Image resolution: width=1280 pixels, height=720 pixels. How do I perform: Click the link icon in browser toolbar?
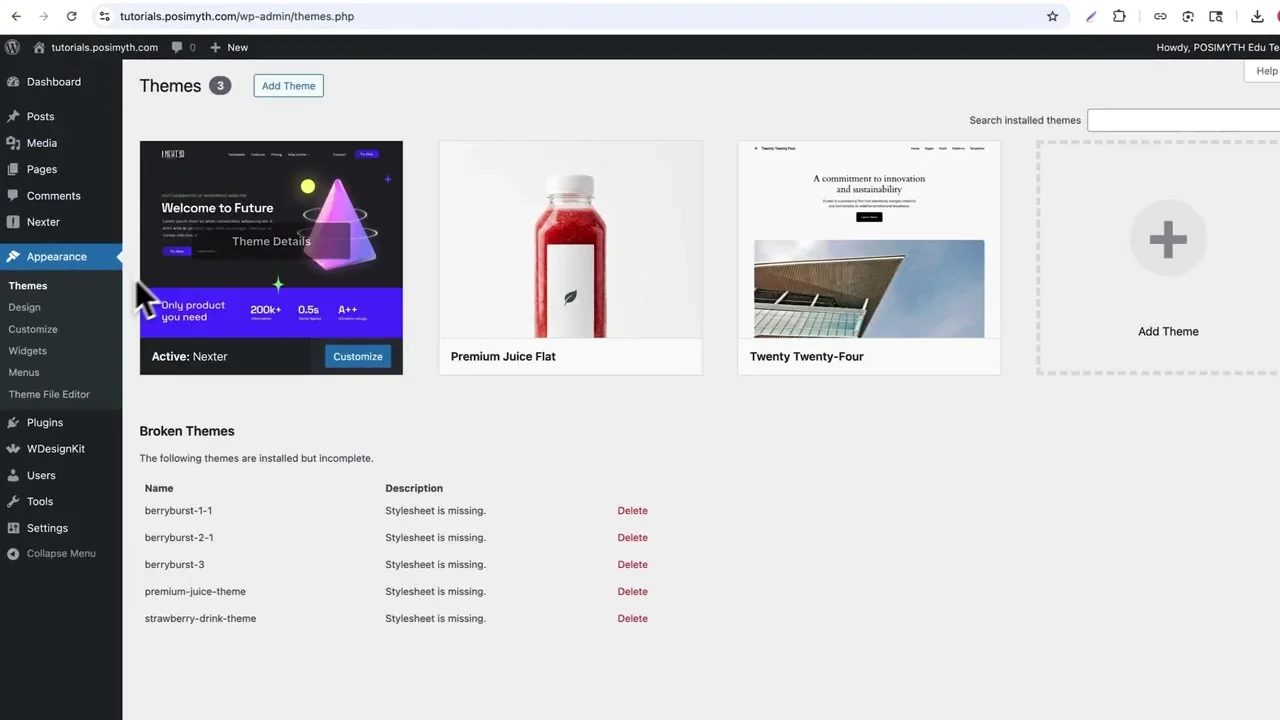pos(1160,16)
